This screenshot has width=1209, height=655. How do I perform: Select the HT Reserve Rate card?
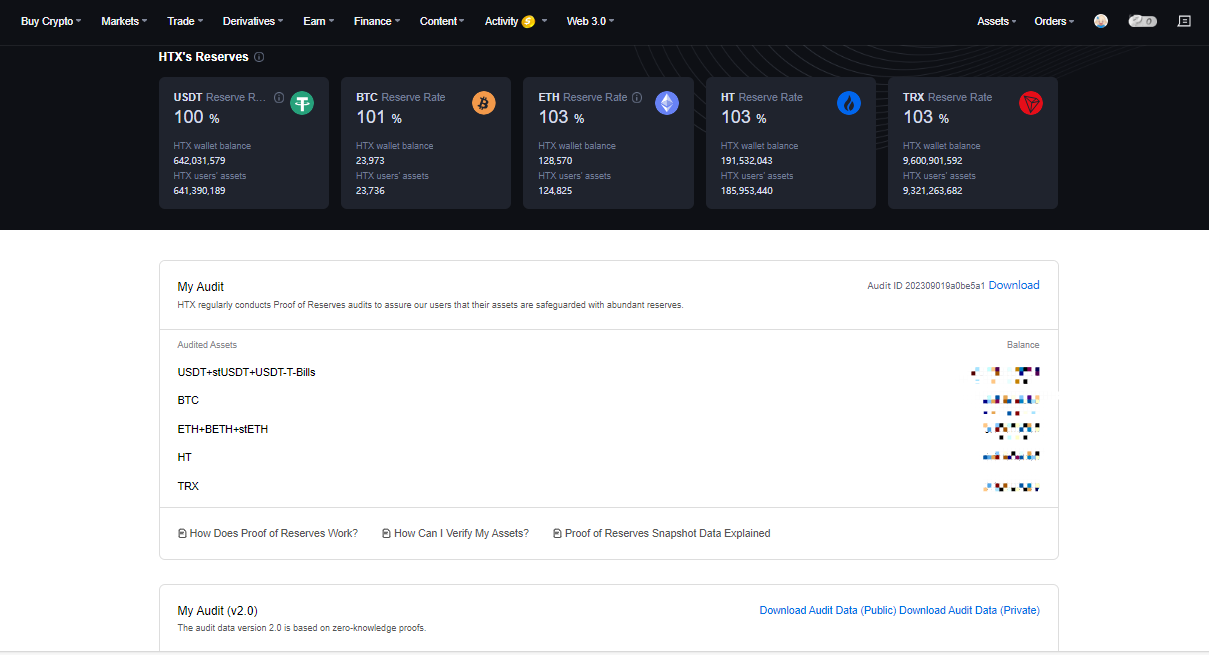[x=791, y=143]
